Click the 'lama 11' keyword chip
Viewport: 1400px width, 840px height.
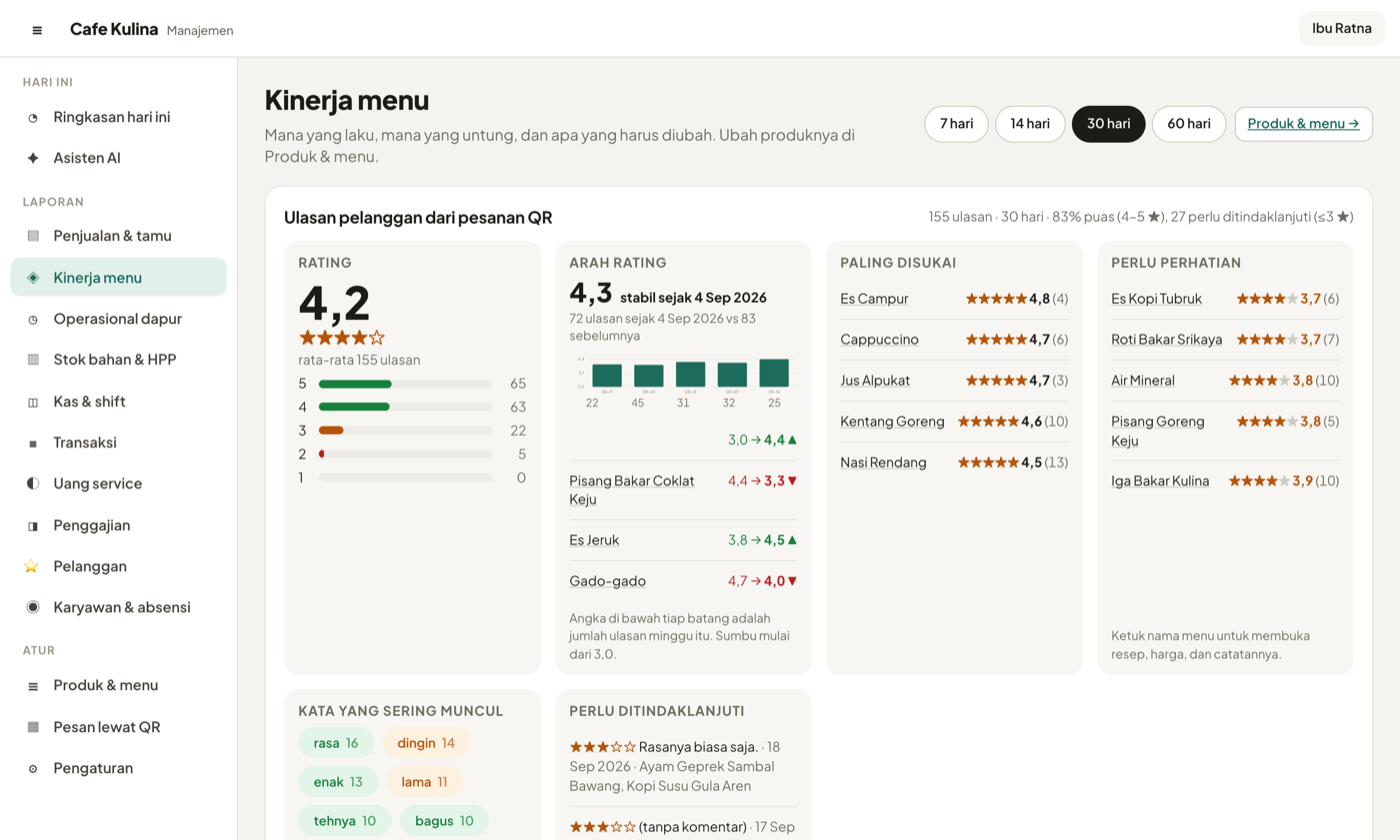click(x=425, y=782)
